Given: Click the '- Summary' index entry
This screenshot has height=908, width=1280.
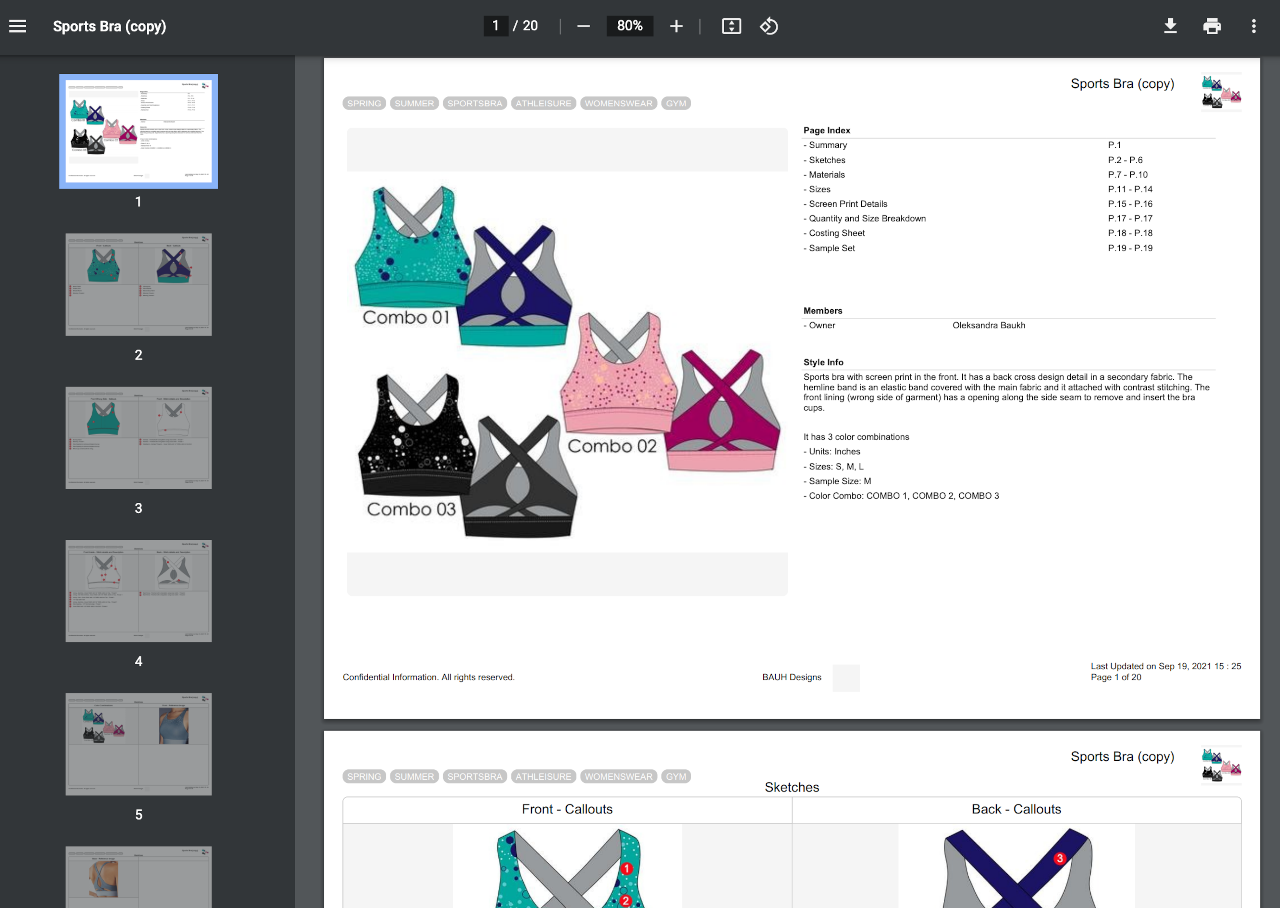Looking at the screenshot, I should 826,145.
